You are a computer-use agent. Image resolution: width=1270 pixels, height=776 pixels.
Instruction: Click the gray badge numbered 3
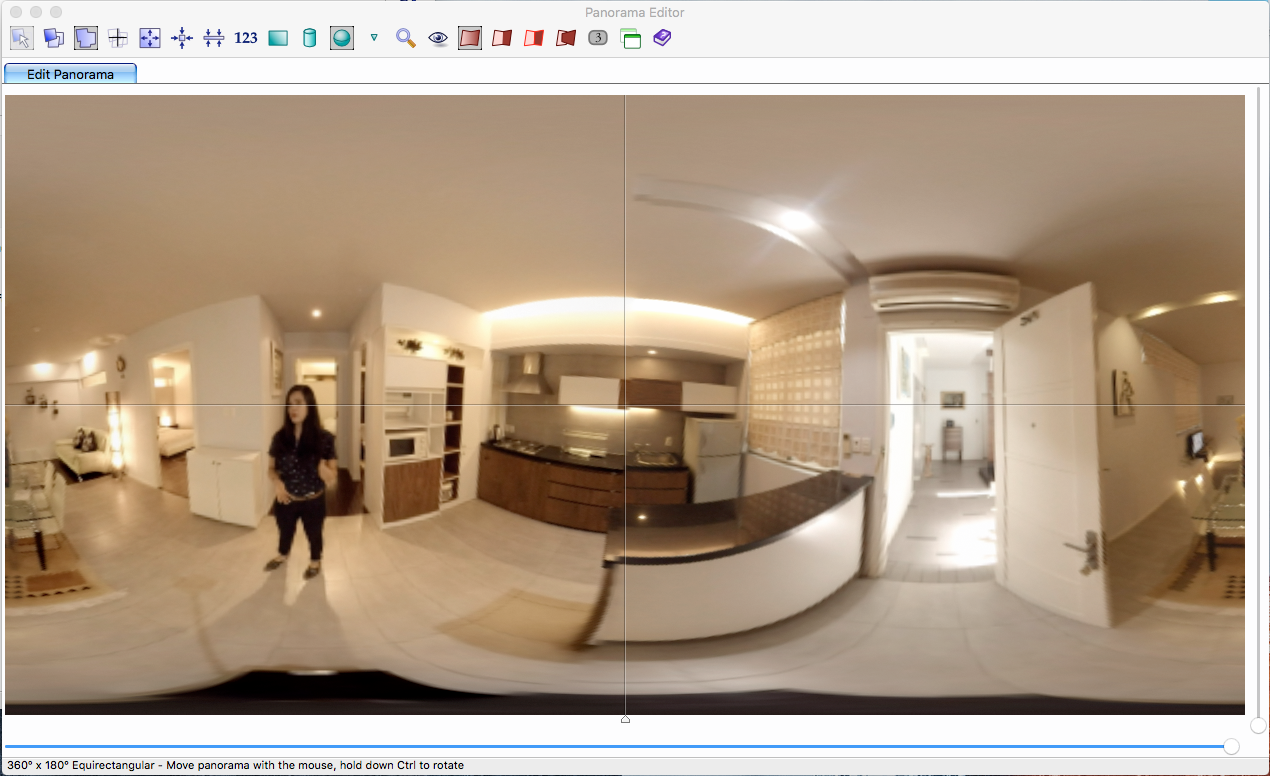(598, 38)
